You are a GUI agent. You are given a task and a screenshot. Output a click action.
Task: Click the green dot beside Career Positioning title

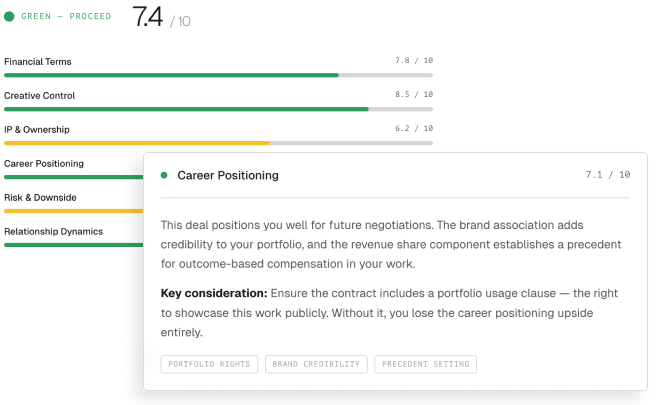[164, 175]
